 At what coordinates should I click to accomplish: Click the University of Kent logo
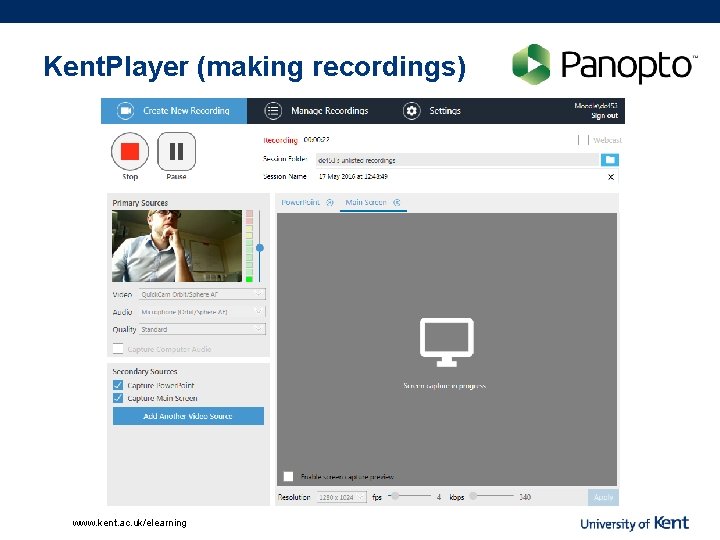(x=635, y=523)
